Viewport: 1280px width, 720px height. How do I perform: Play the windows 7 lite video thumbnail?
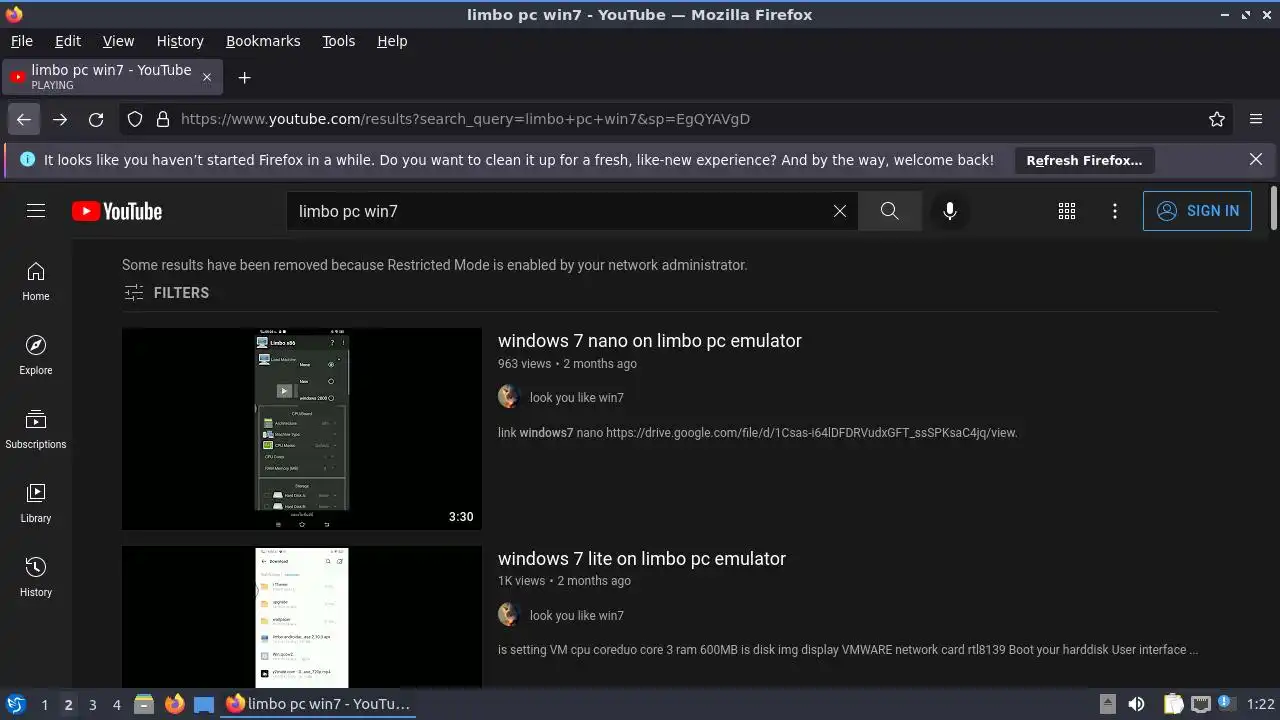coord(302,617)
